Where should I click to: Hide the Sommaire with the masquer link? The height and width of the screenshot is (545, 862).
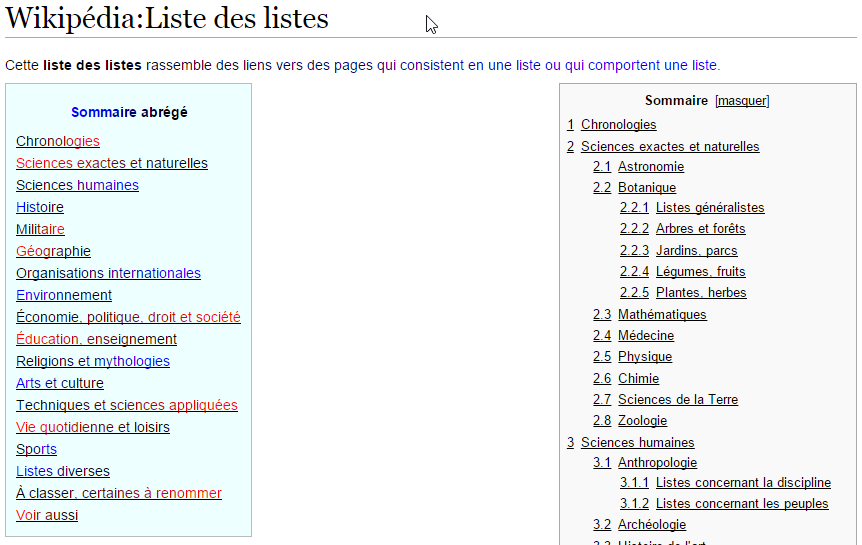pos(742,101)
